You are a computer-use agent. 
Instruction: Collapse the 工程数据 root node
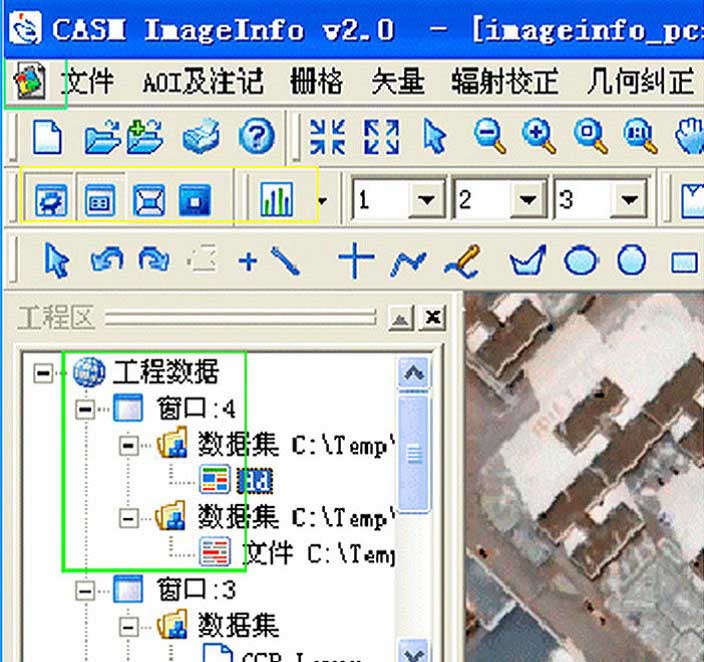pyautogui.click(x=43, y=373)
